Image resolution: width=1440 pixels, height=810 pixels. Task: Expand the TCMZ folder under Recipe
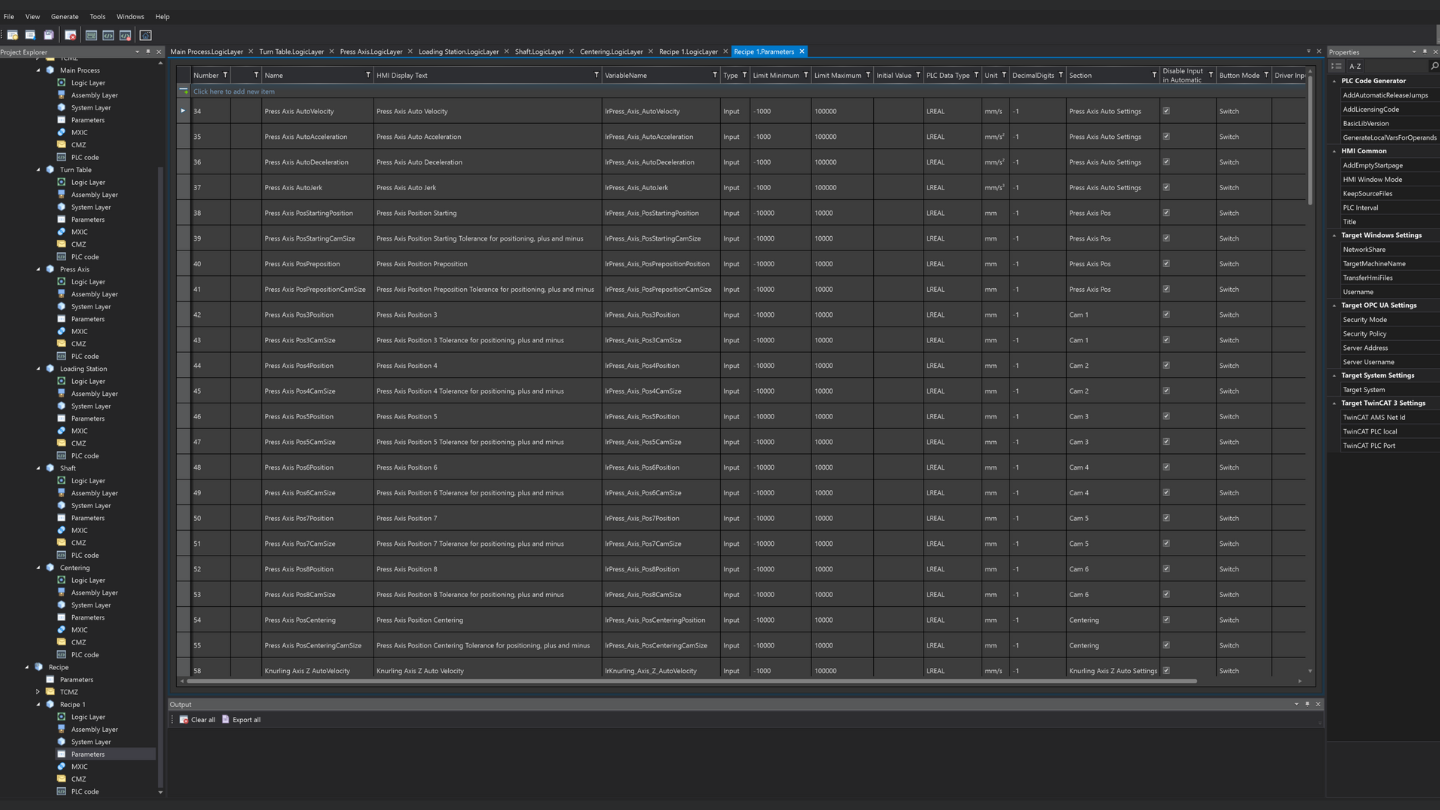39,692
